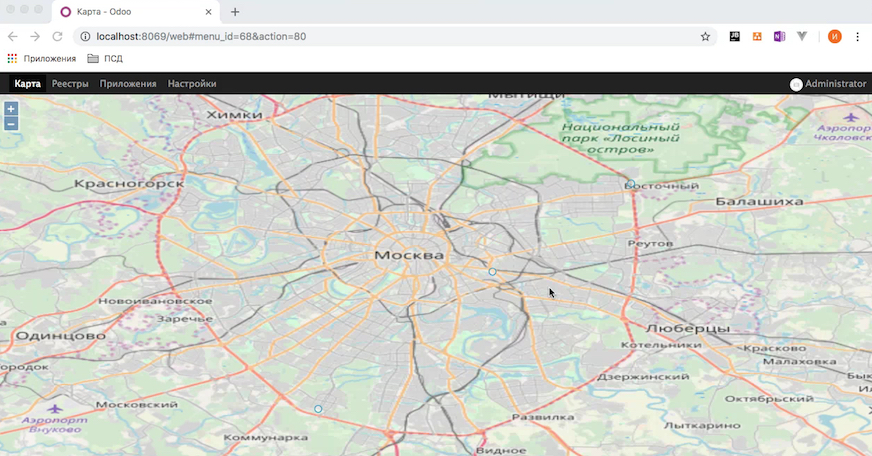Open the Настройки menu

click(192, 83)
